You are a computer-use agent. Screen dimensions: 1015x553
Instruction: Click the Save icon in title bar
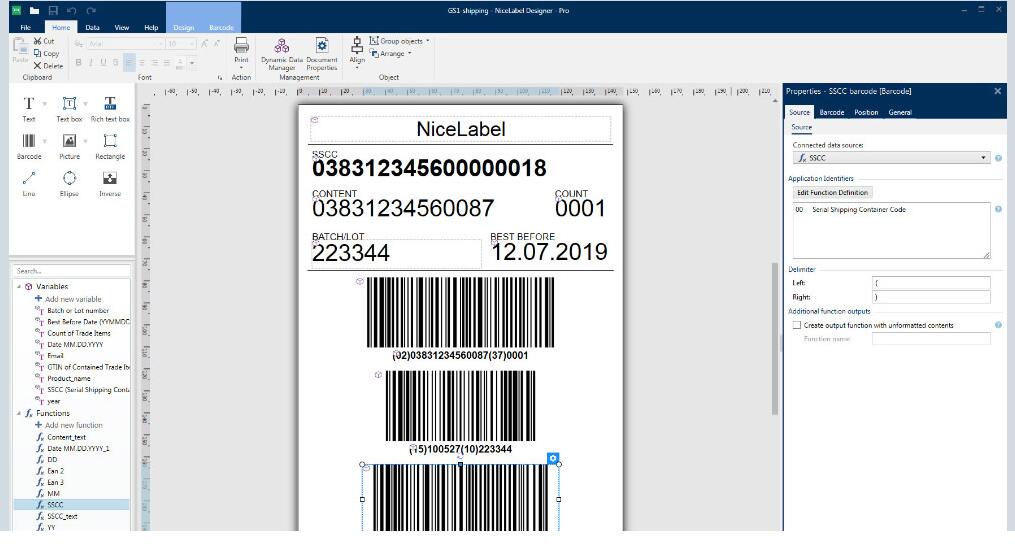tap(53, 10)
